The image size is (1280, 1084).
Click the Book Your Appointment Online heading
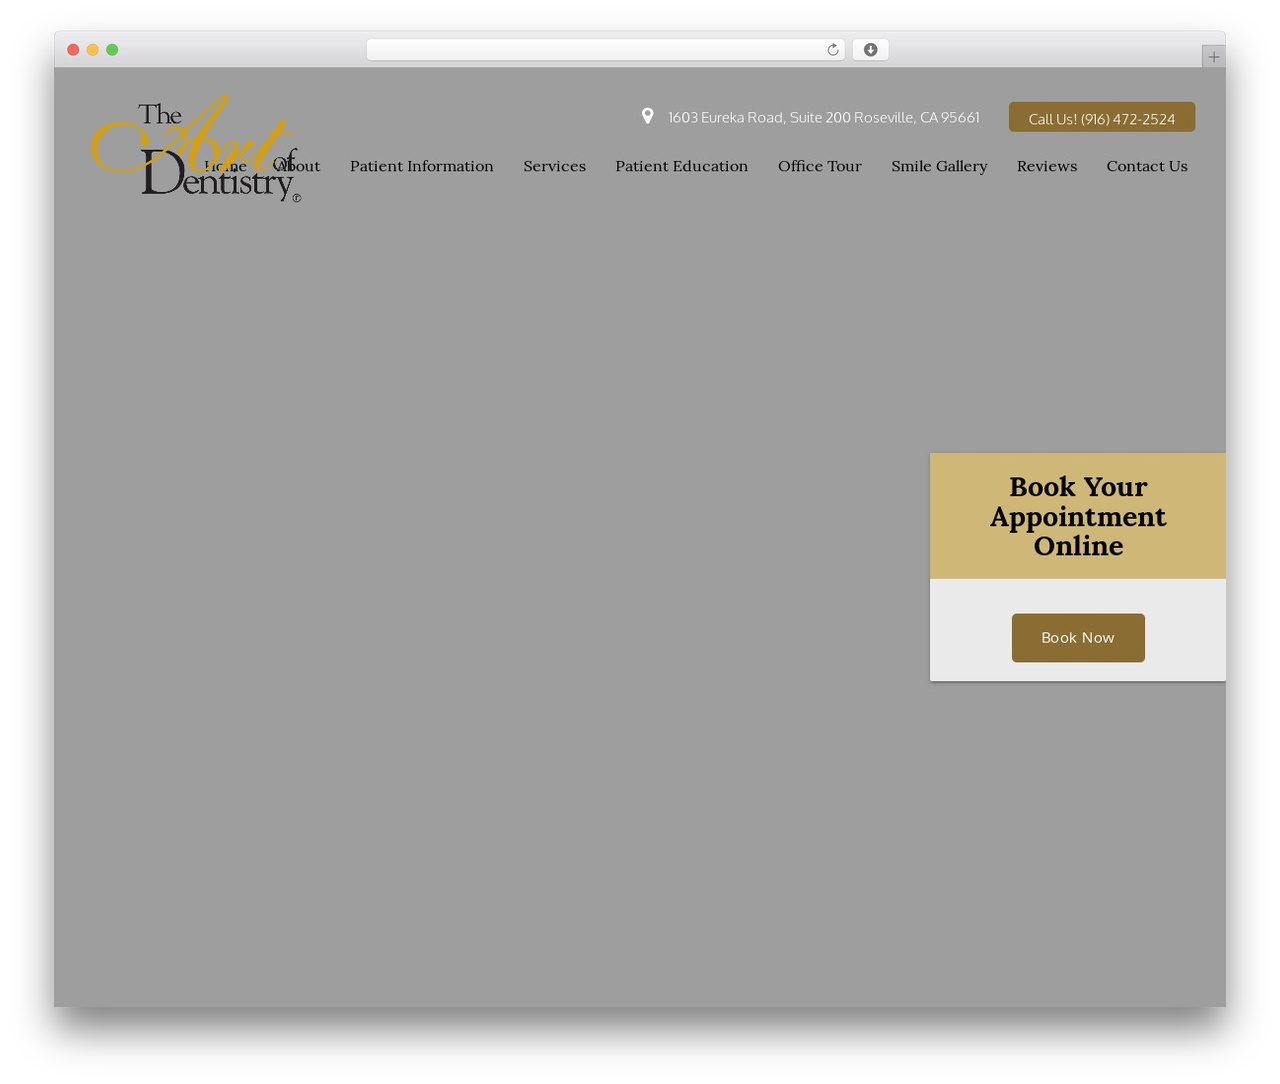click(x=1078, y=516)
